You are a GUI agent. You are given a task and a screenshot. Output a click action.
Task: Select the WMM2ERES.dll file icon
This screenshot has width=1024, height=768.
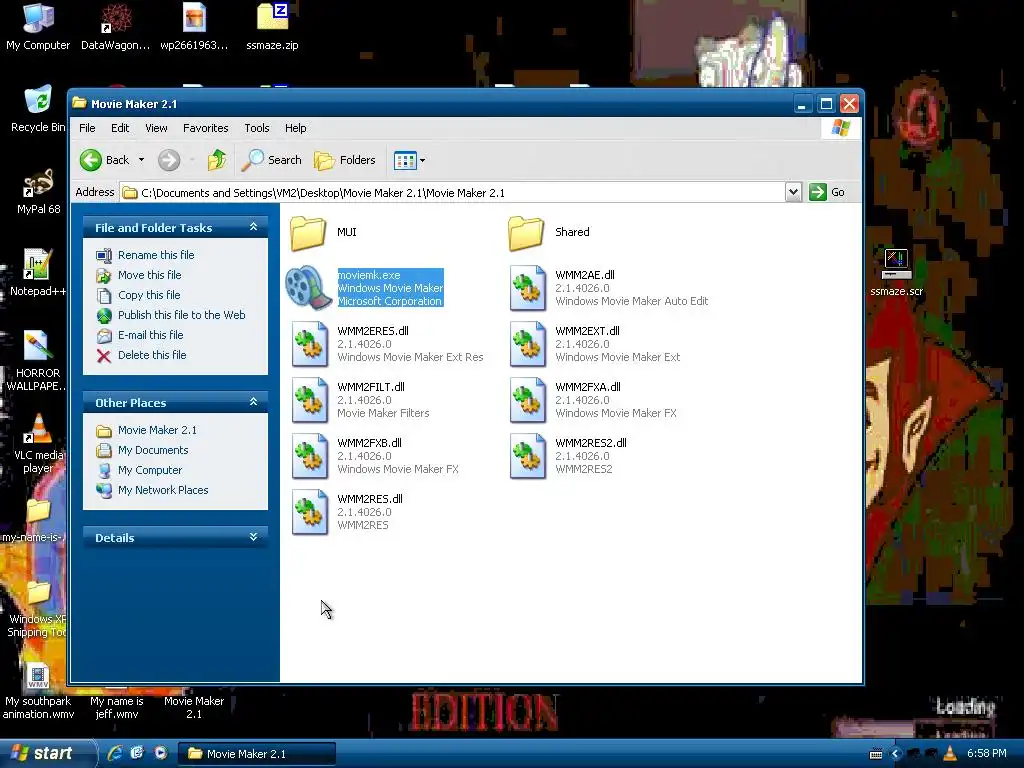pos(310,344)
